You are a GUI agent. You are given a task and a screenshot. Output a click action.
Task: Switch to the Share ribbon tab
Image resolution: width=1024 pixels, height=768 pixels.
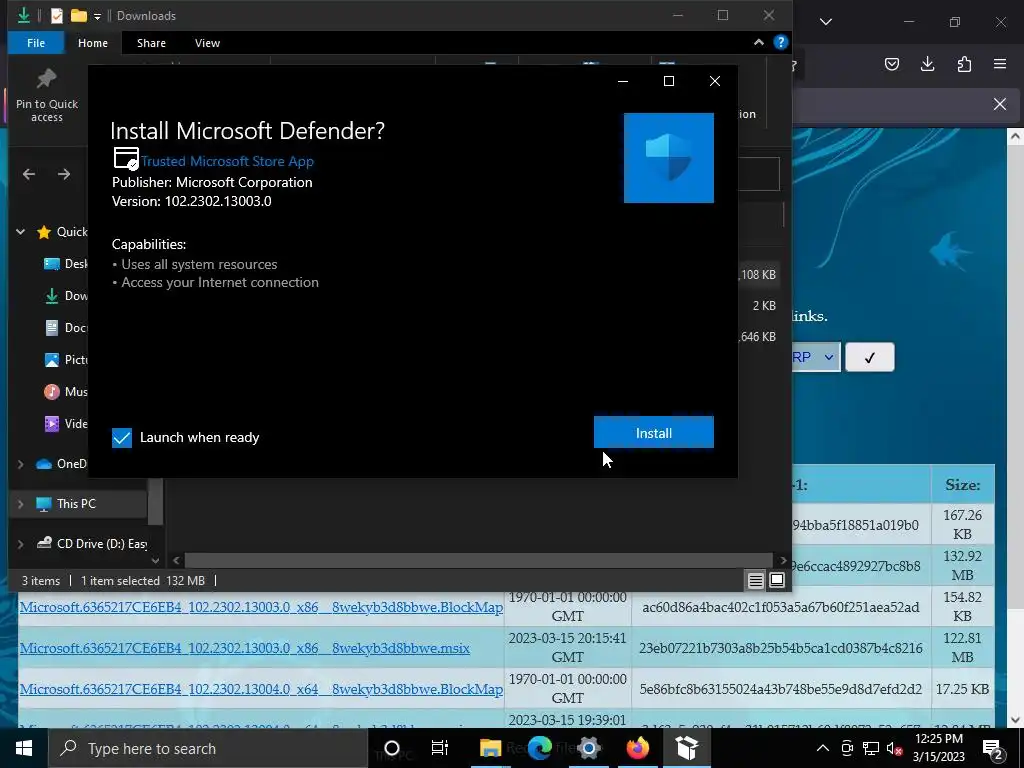click(x=152, y=43)
